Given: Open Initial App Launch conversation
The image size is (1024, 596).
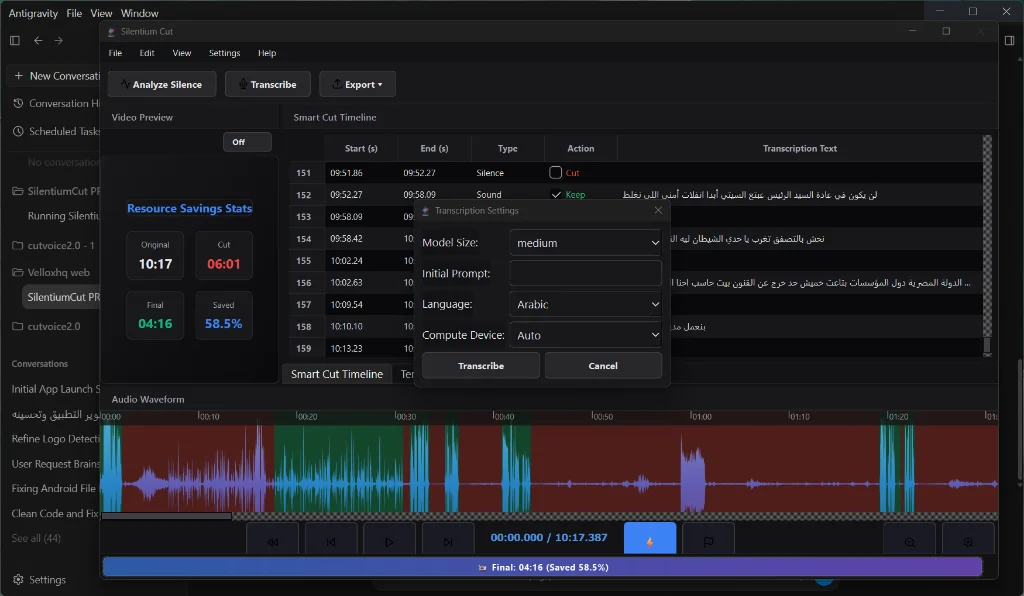Looking at the screenshot, I should (x=56, y=389).
